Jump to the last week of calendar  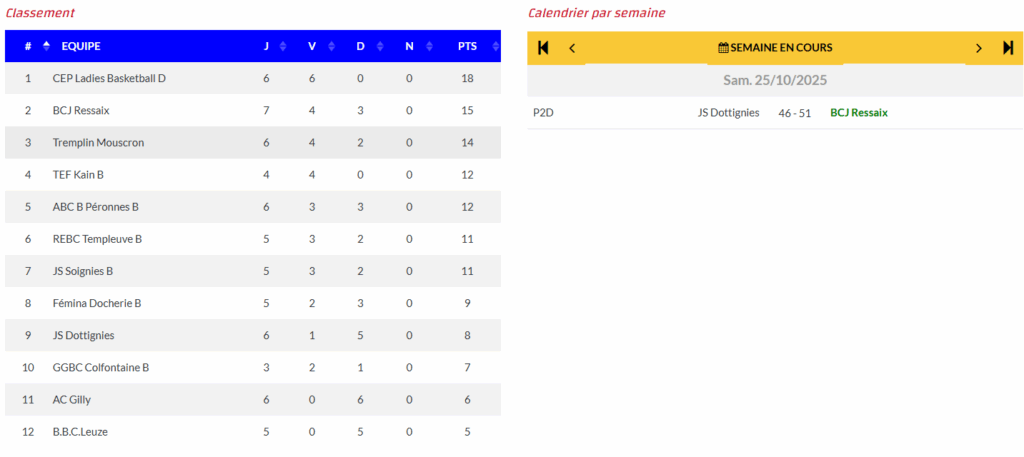pyautogui.click(x=1008, y=48)
